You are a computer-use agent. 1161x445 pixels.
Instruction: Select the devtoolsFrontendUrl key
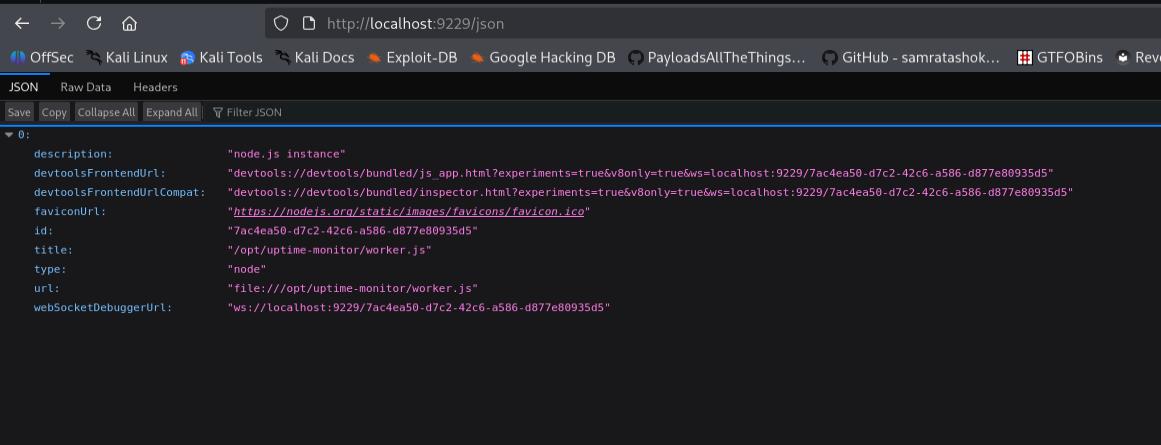click(x=100, y=173)
